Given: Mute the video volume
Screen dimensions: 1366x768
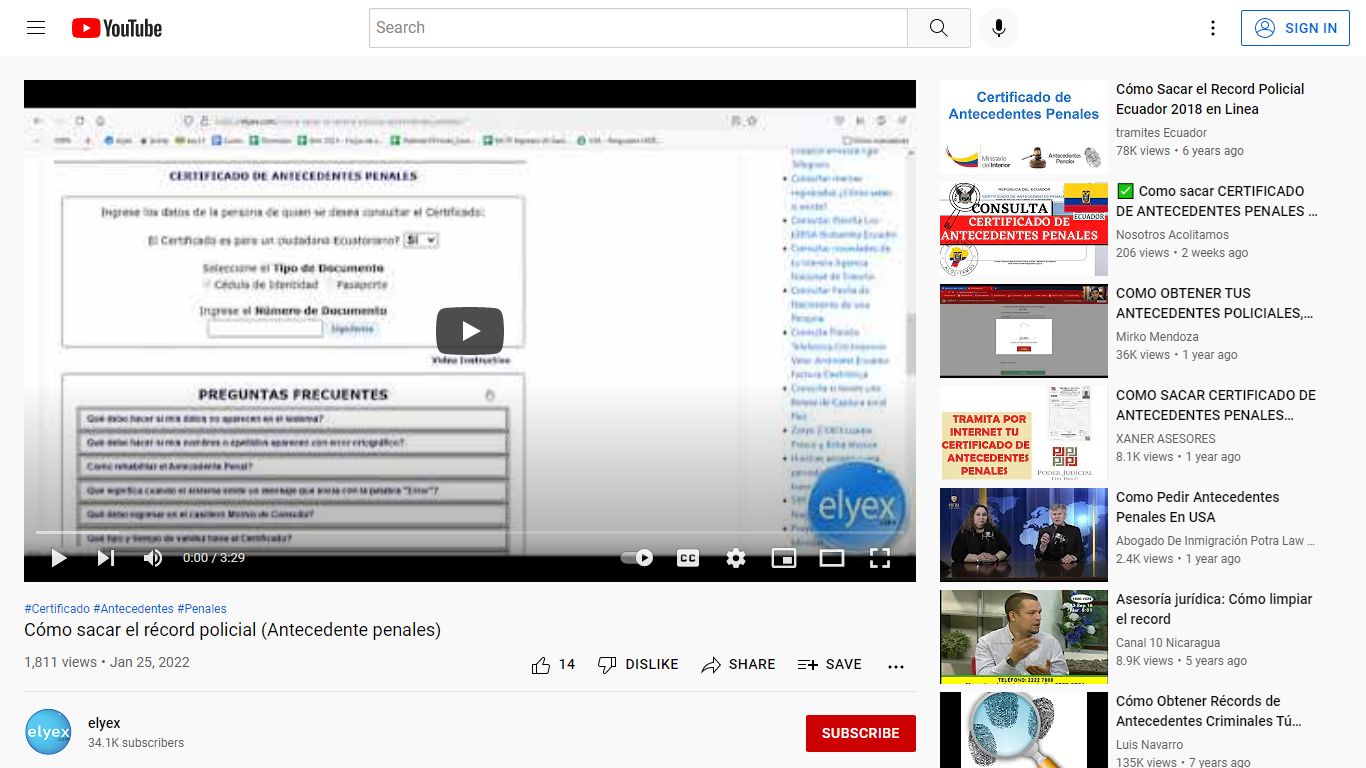Looking at the screenshot, I should [152, 558].
